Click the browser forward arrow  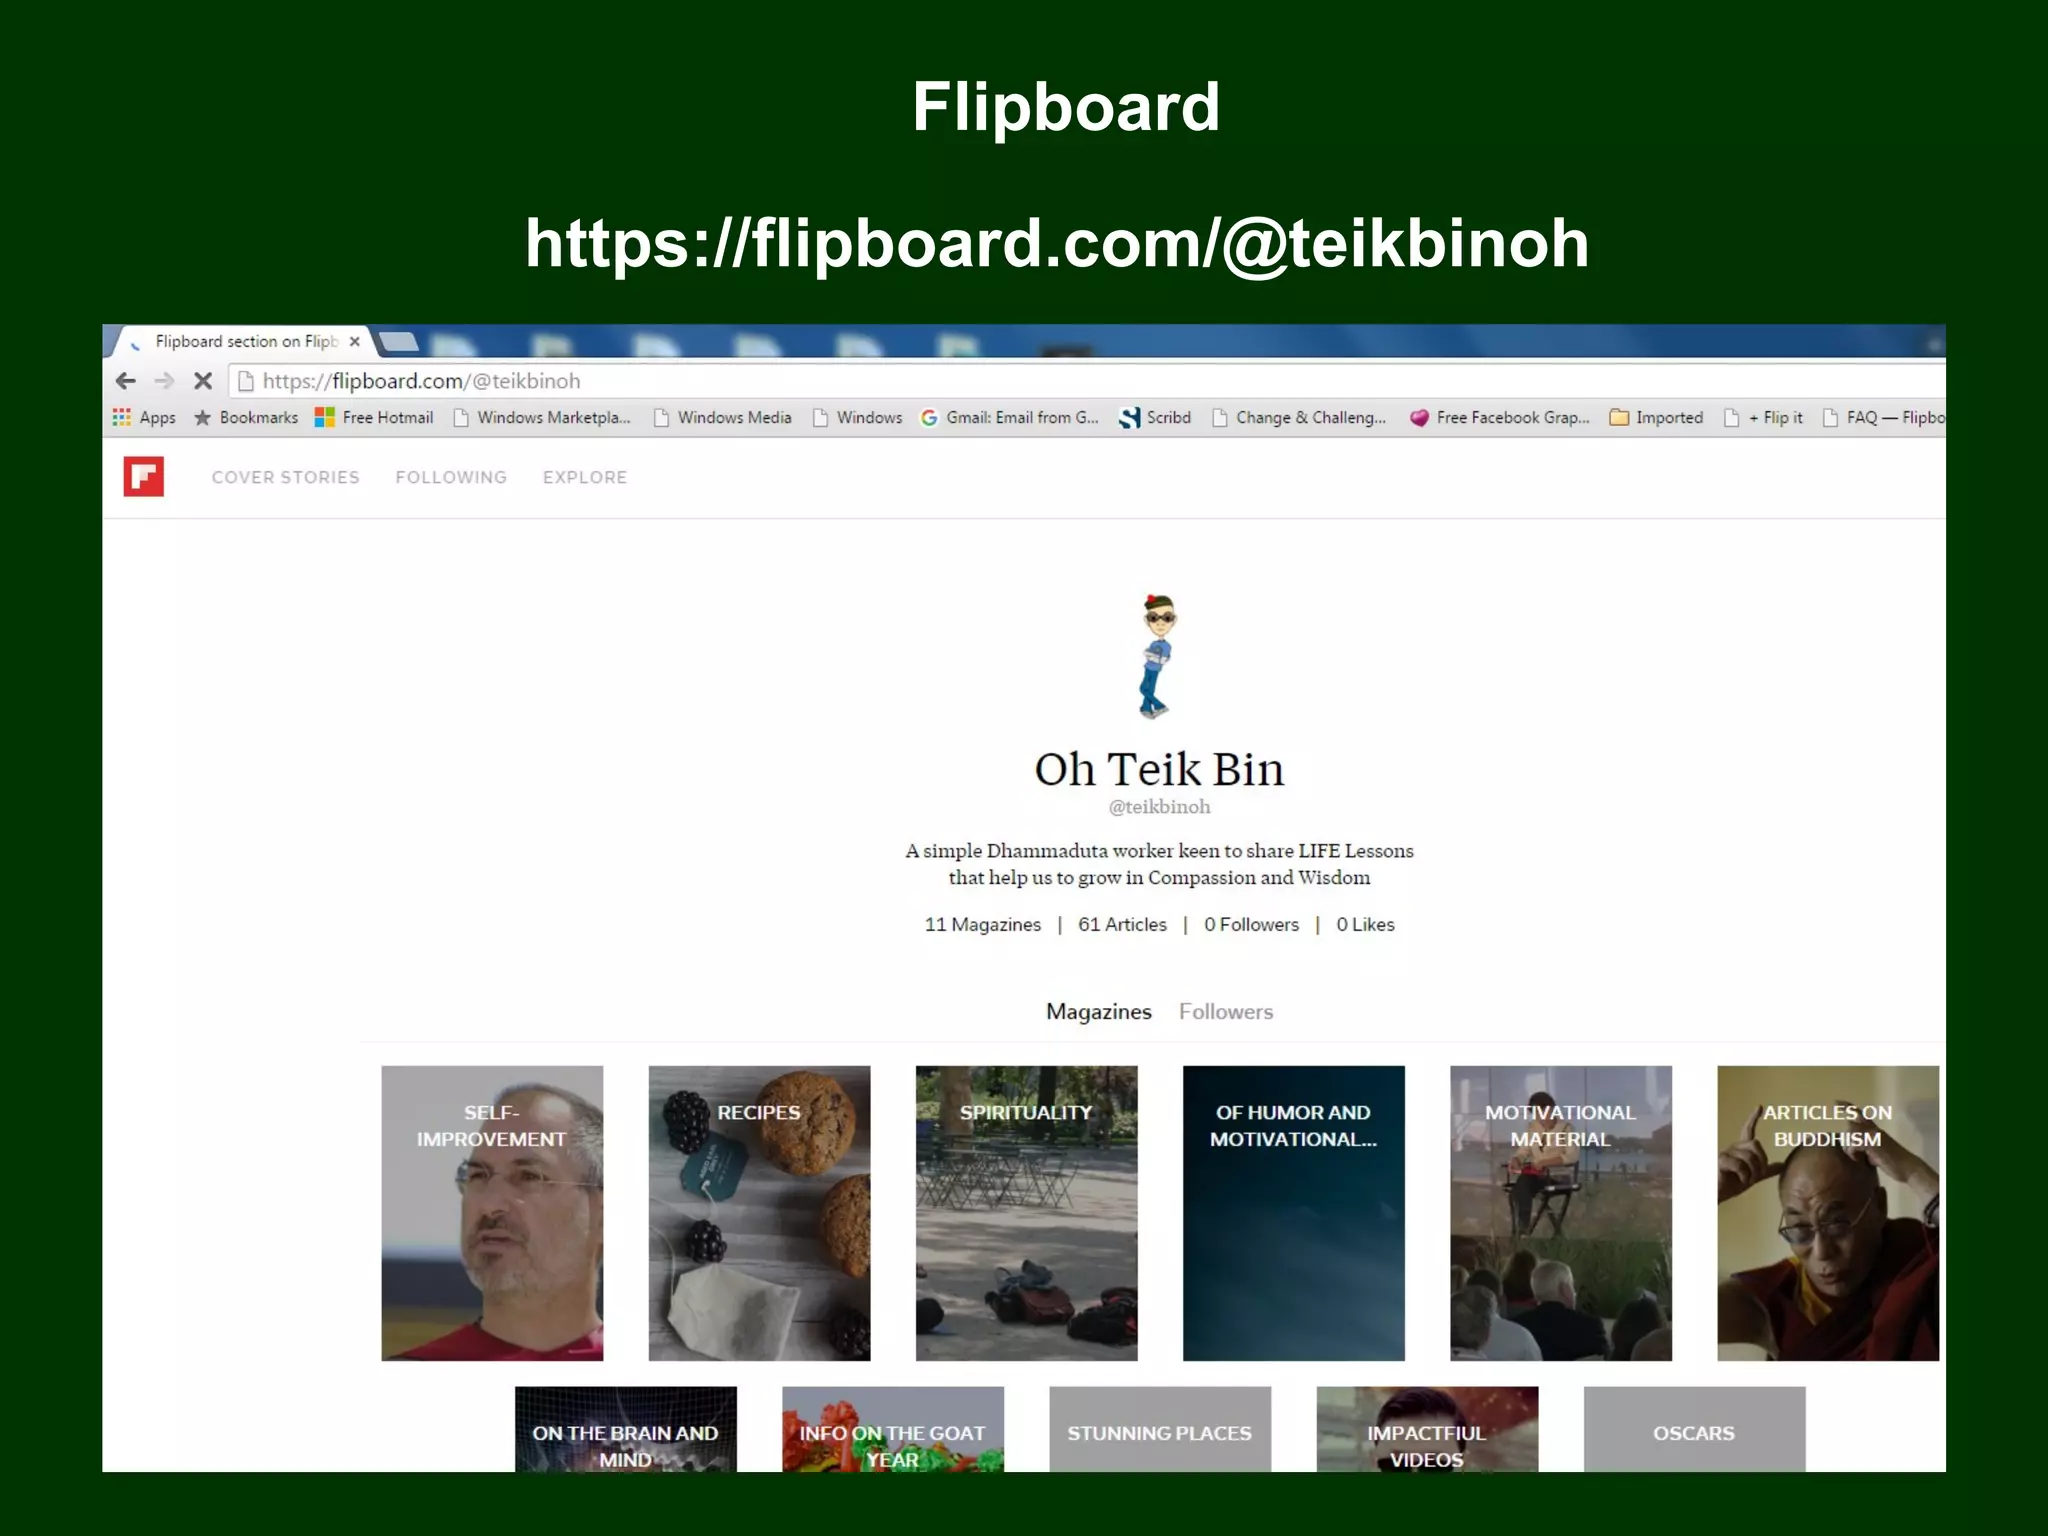coord(165,381)
